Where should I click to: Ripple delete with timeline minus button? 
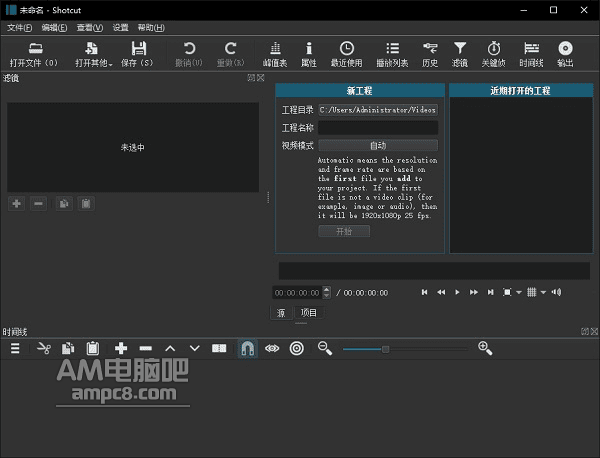[146, 348]
